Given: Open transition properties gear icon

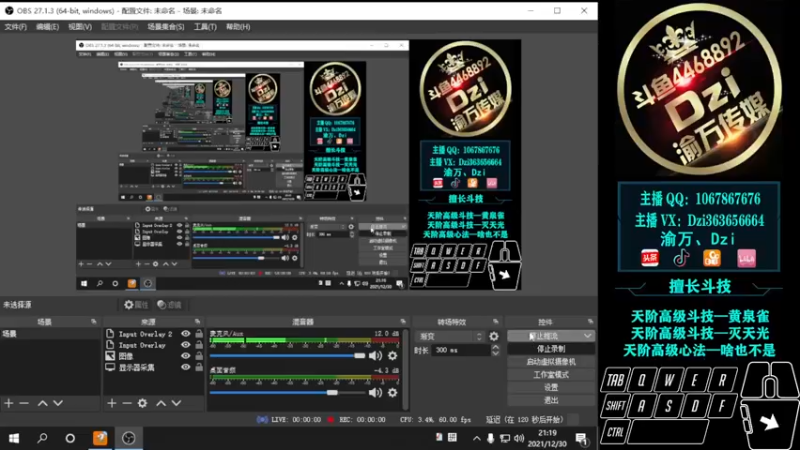Looking at the screenshot, I should [x=494, y=336].
